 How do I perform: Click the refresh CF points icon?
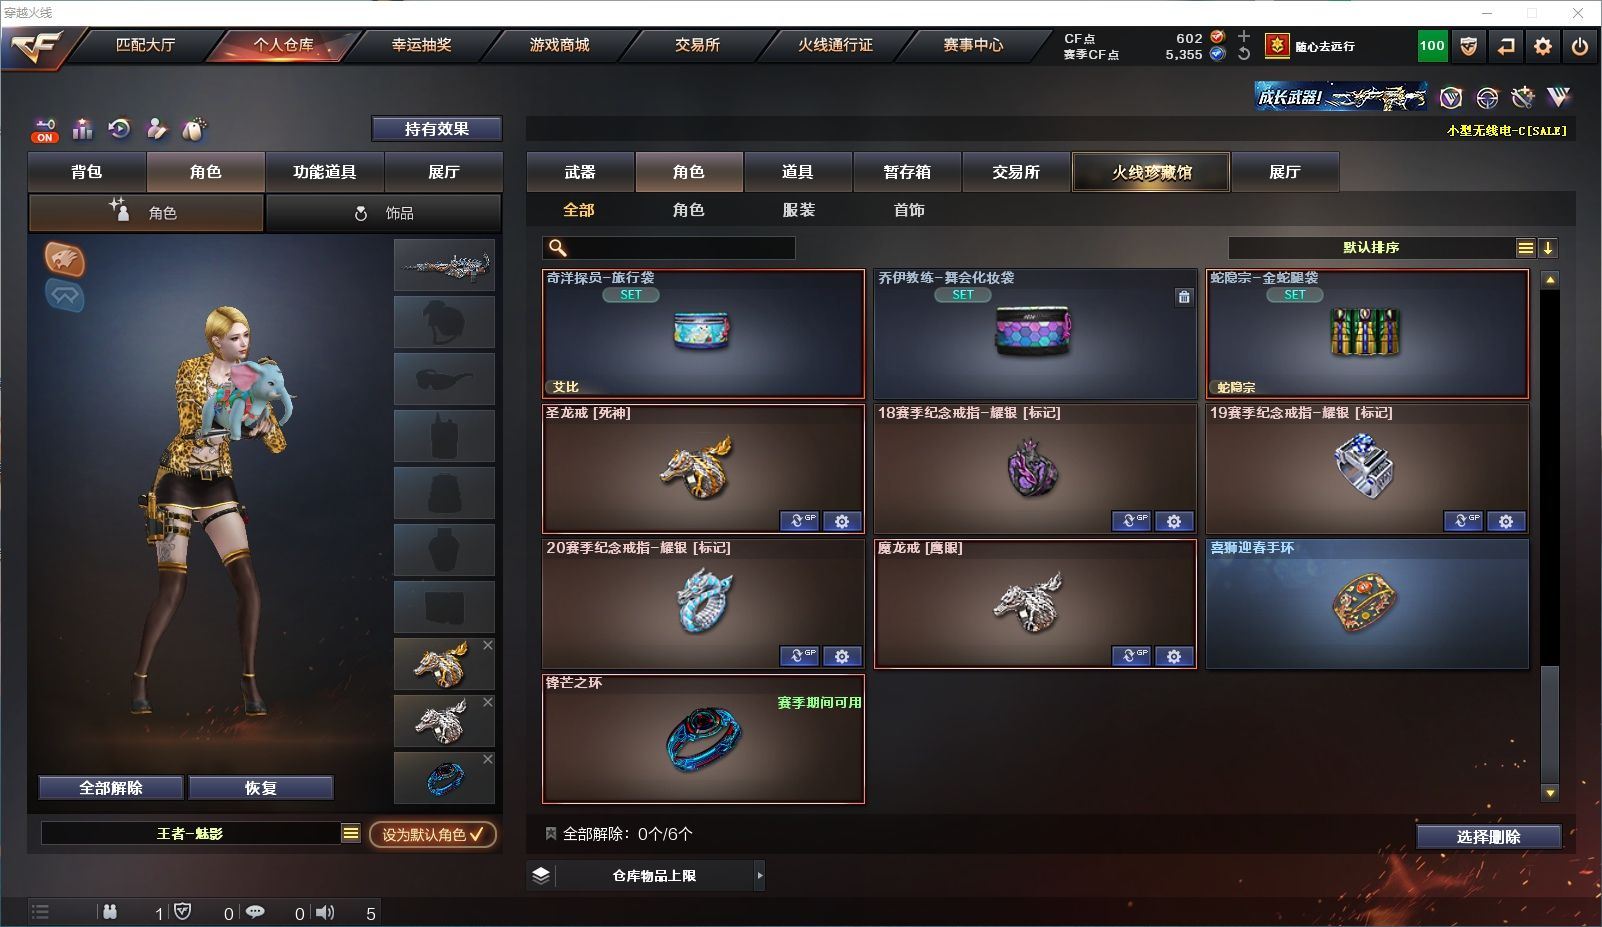[x=1244, y=54]
